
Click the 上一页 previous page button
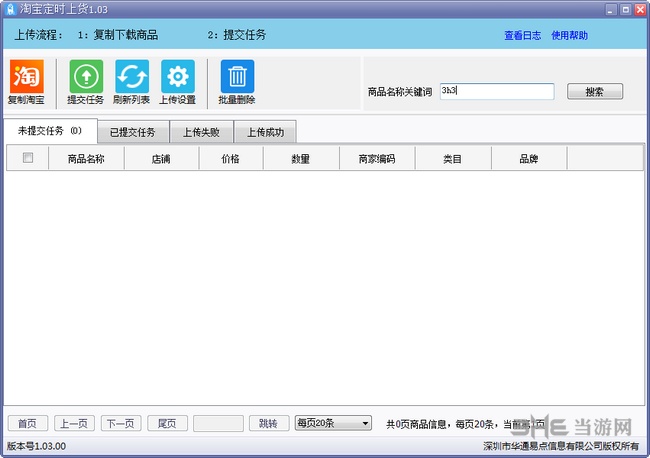click(74, 423)
